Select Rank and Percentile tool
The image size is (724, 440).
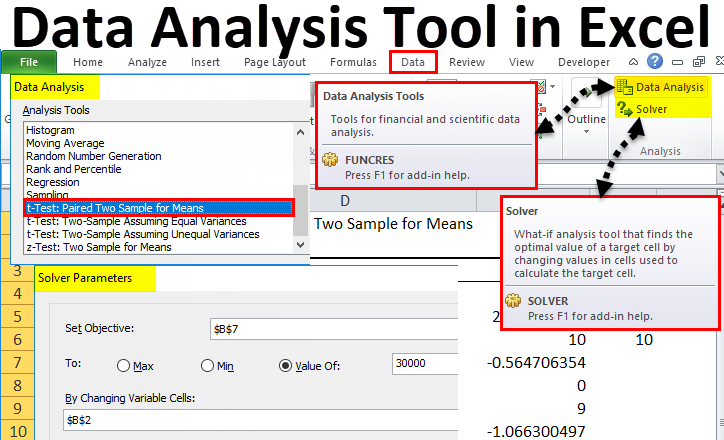[73, 169]
